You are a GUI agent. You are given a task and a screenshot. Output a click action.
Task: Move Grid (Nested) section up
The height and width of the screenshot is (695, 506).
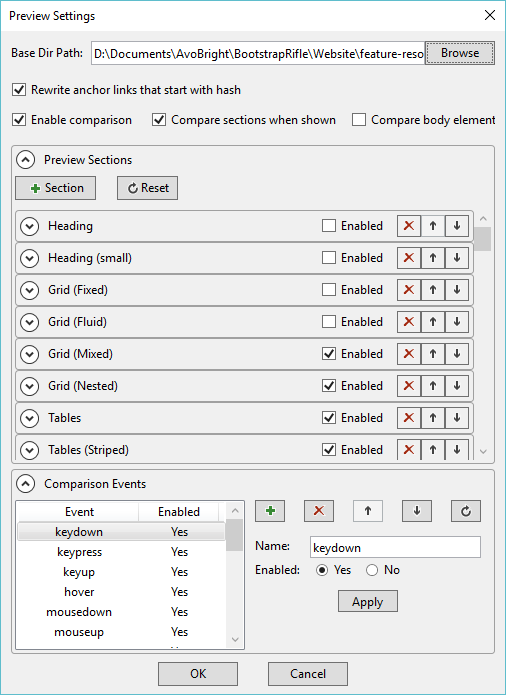click(x=432, y=386)
